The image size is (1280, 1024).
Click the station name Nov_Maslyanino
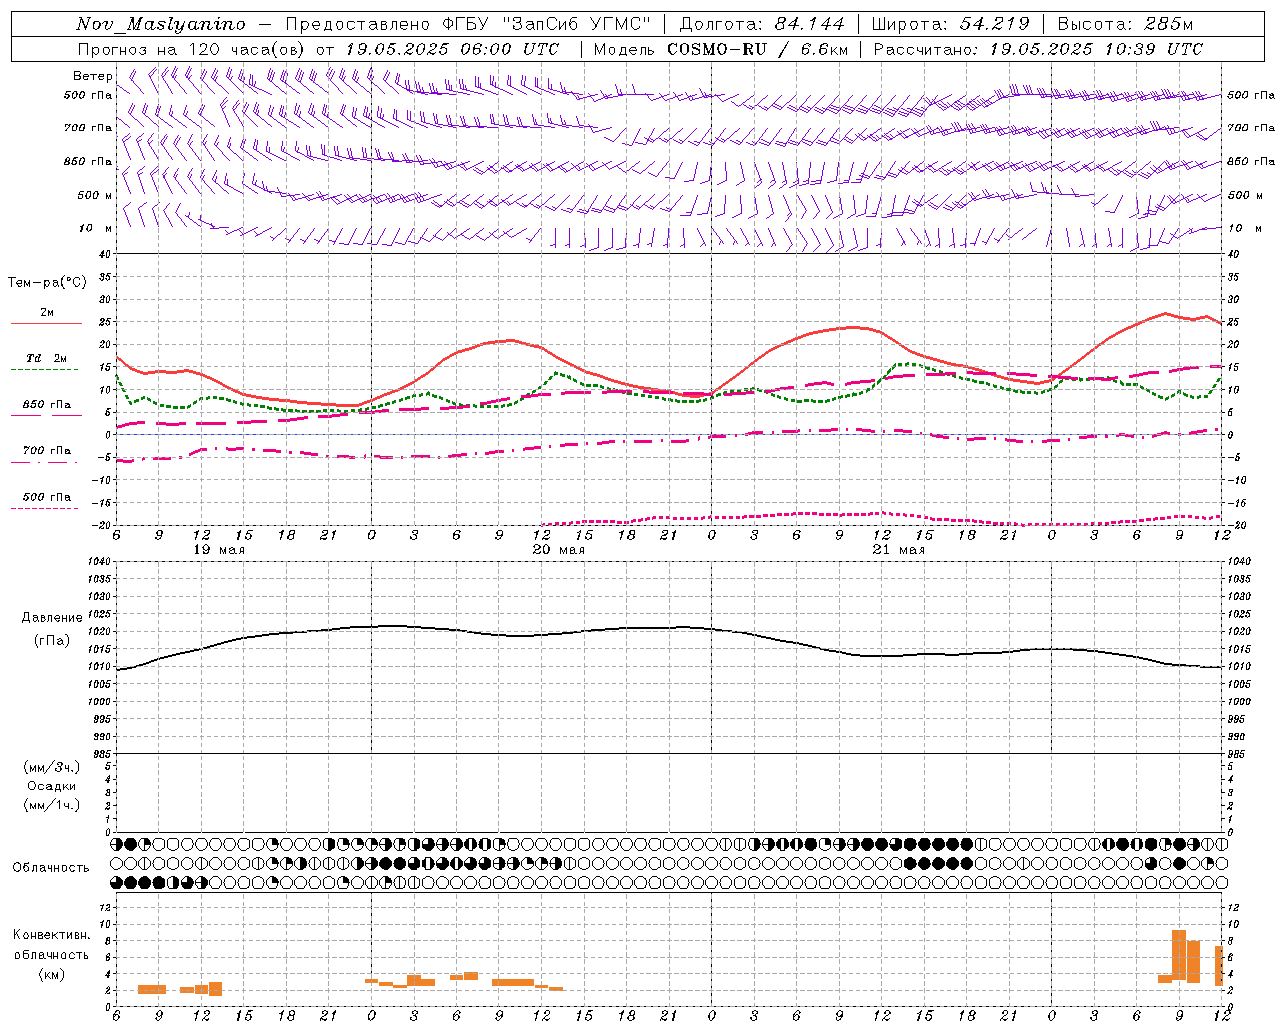coord(161,24)
